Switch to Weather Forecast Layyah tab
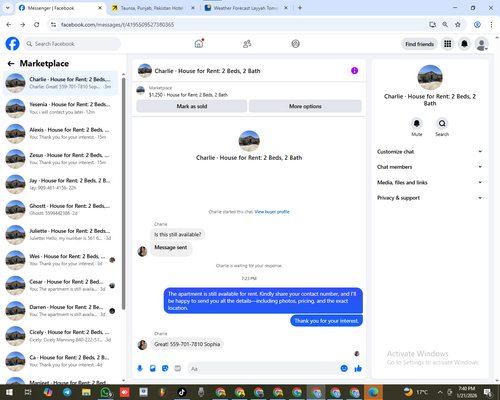500x400 pixels. (246, 8)
